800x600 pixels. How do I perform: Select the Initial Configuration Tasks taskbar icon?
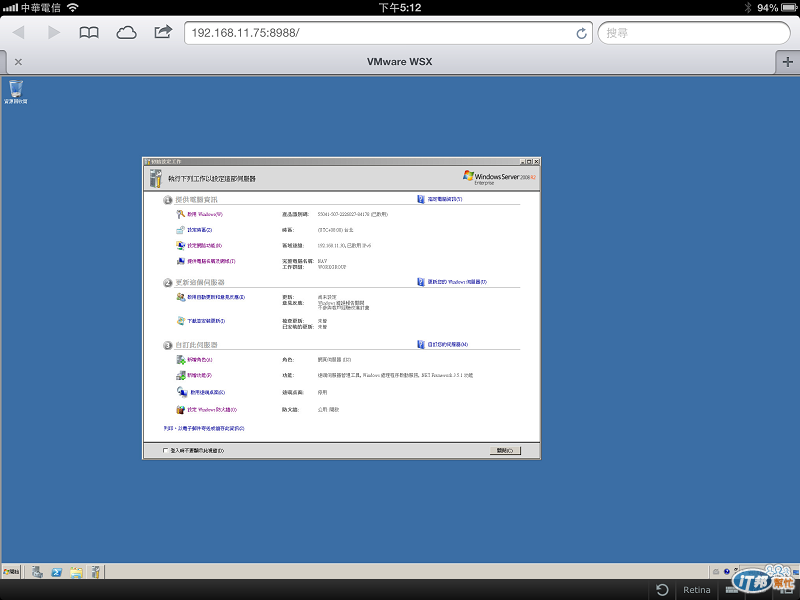pos(95,572)
